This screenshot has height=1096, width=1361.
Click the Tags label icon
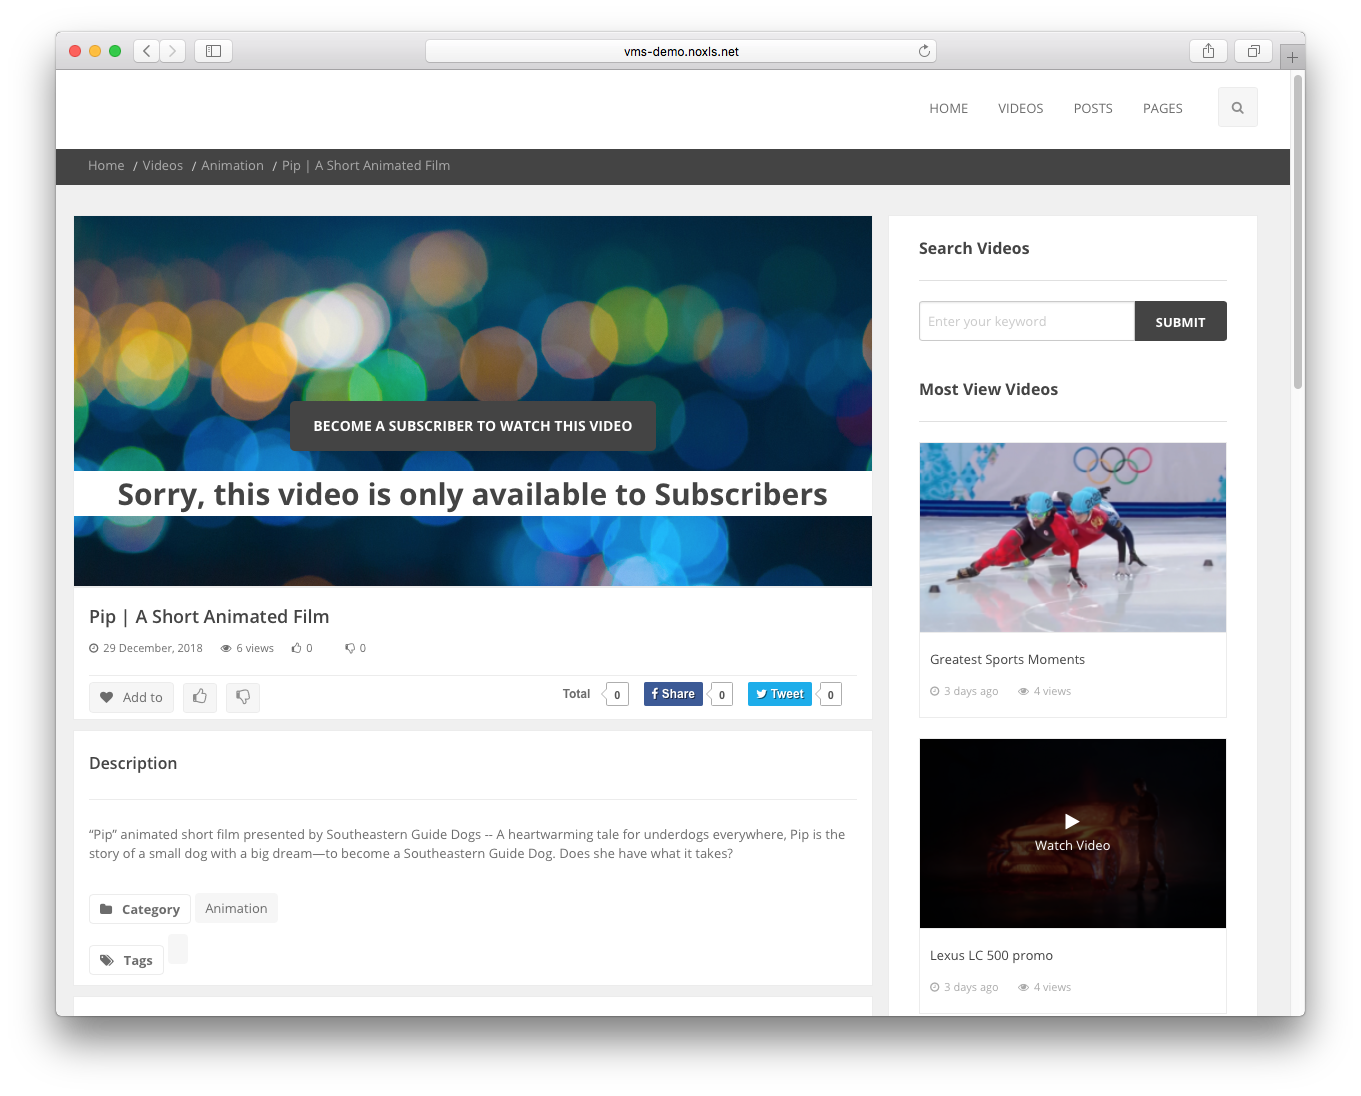[108, 959]
